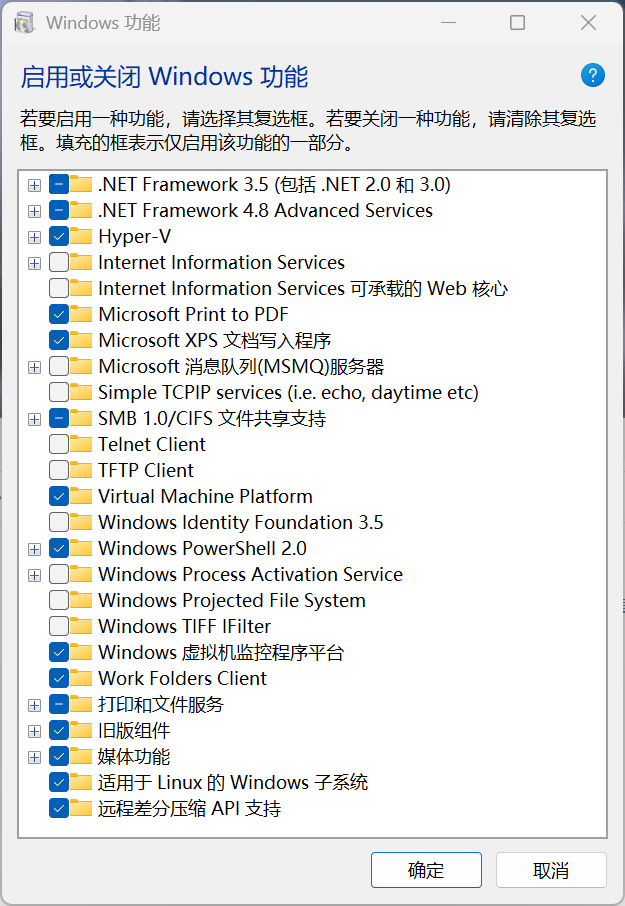
Task: Click folder icon beside 媒体功能
Action: pyautogui.click(x=81, y=756)
